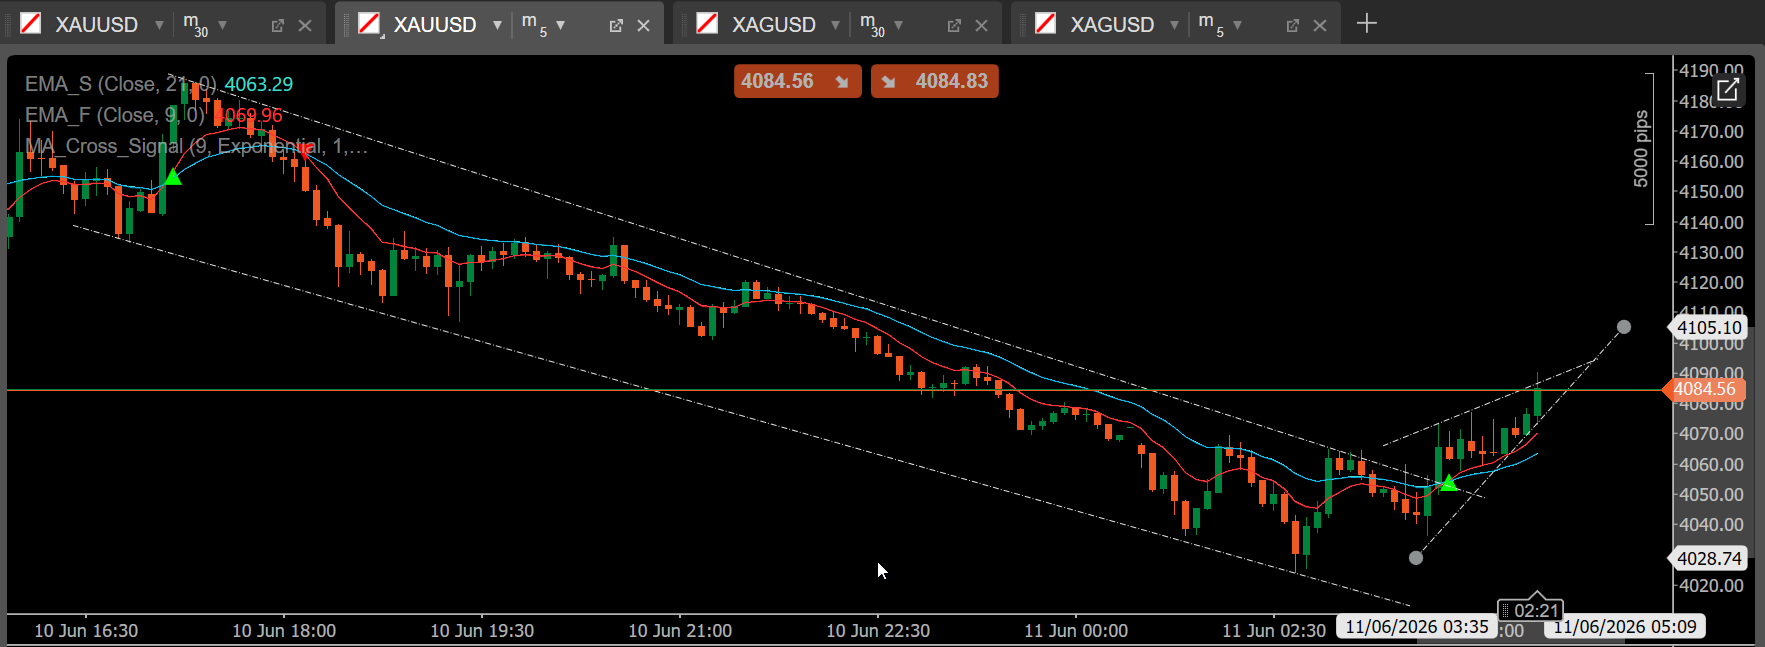The width and height of the screenshot is (1765, 647).
Task: Expand symbol dropdown on first XAUUSD tab
Action: point(159,25)
